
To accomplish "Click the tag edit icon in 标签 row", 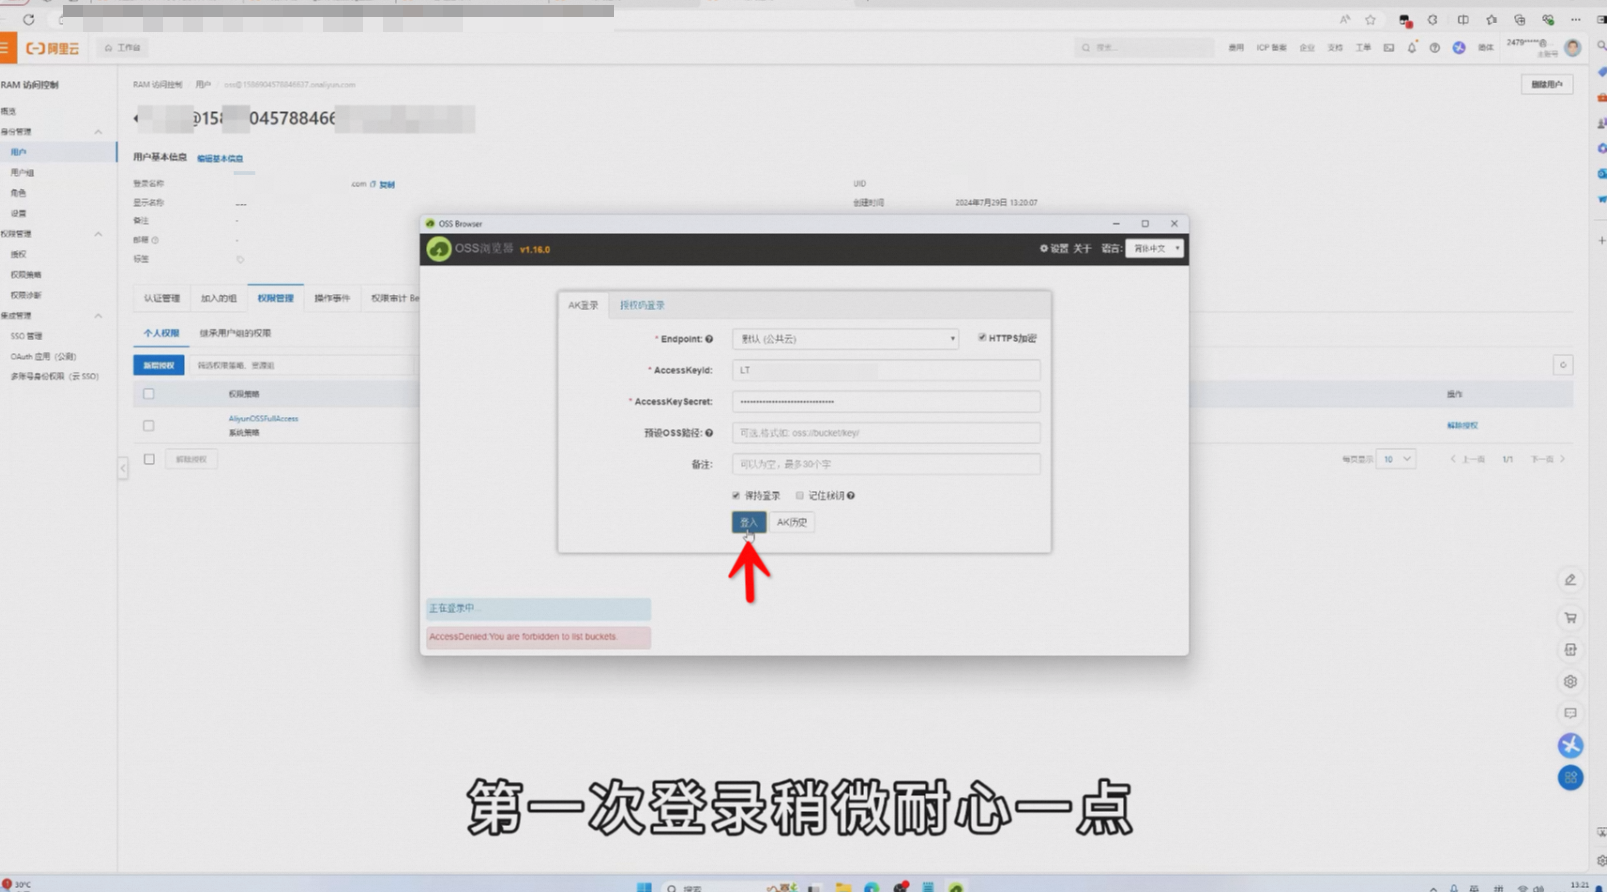I will tap(240, 259).
